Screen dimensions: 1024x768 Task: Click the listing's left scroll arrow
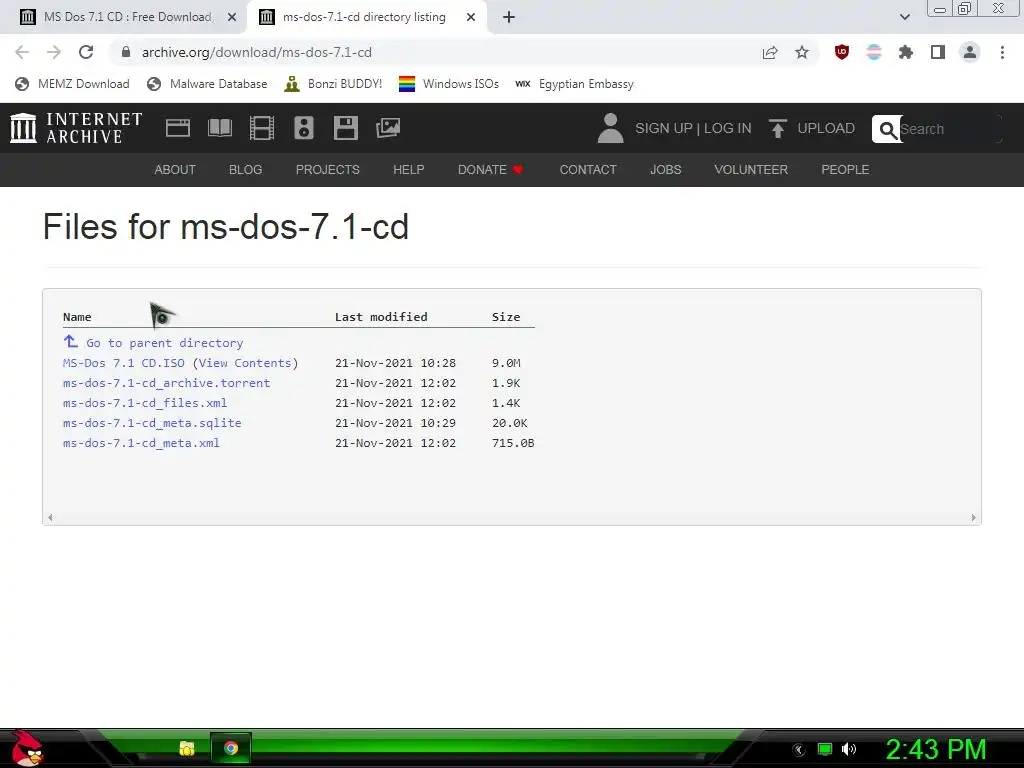click(x=50, y=517)
